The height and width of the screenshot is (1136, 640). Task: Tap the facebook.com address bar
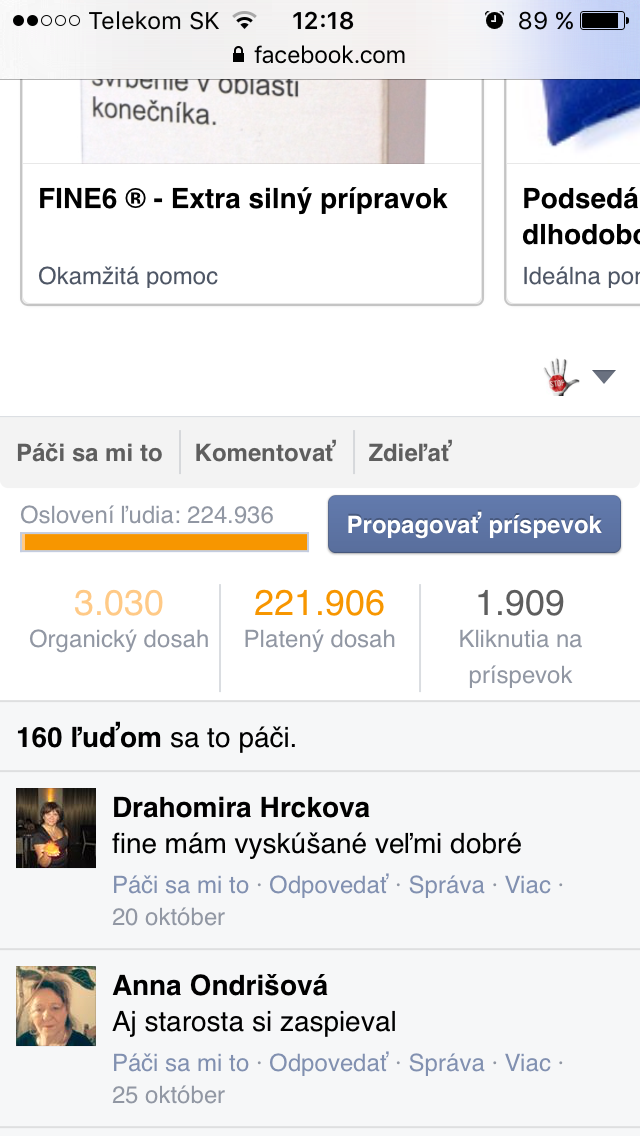pos(320,55)
